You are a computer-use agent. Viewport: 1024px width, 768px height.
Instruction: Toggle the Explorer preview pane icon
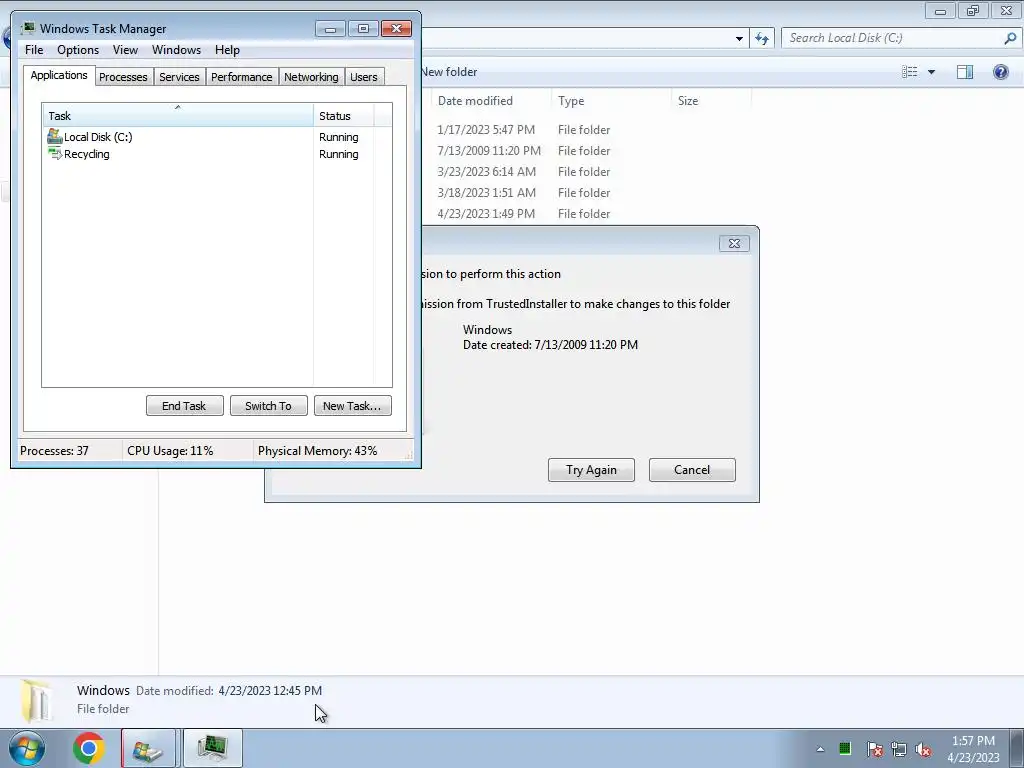tap(965, 72)
